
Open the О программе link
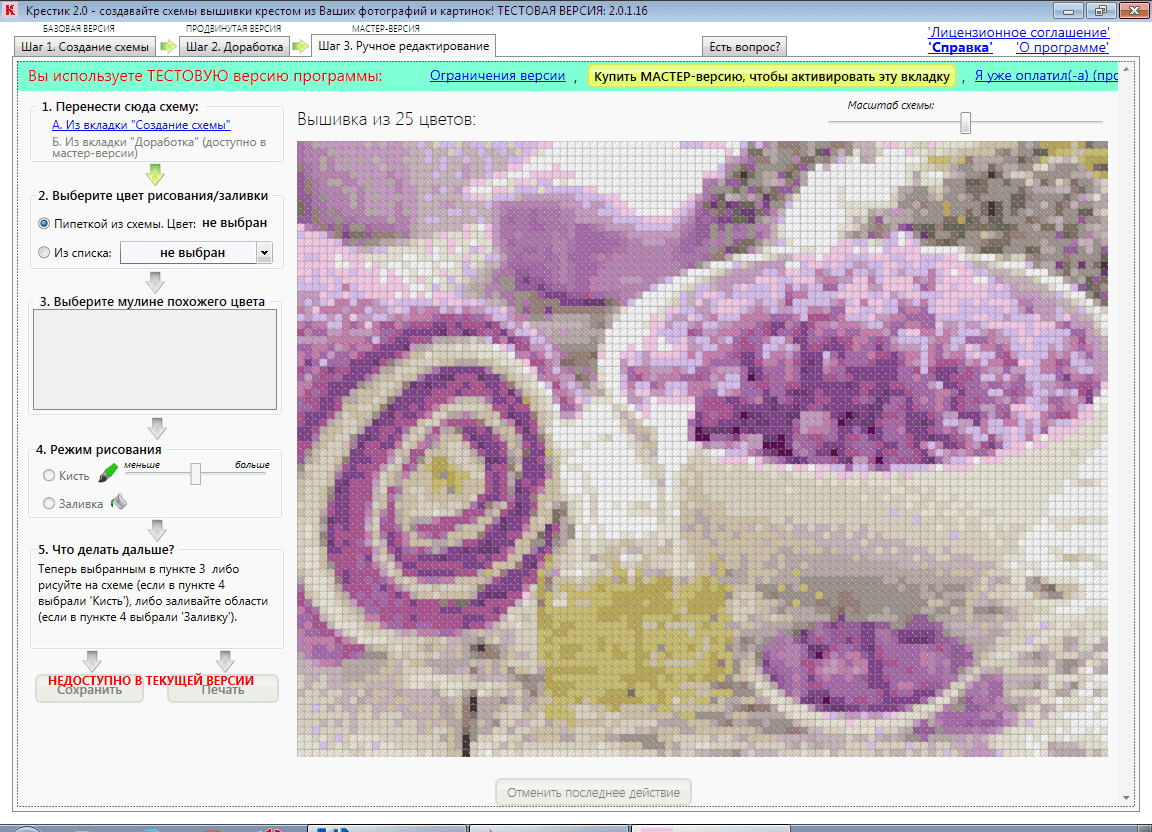tap(1062, 47)
